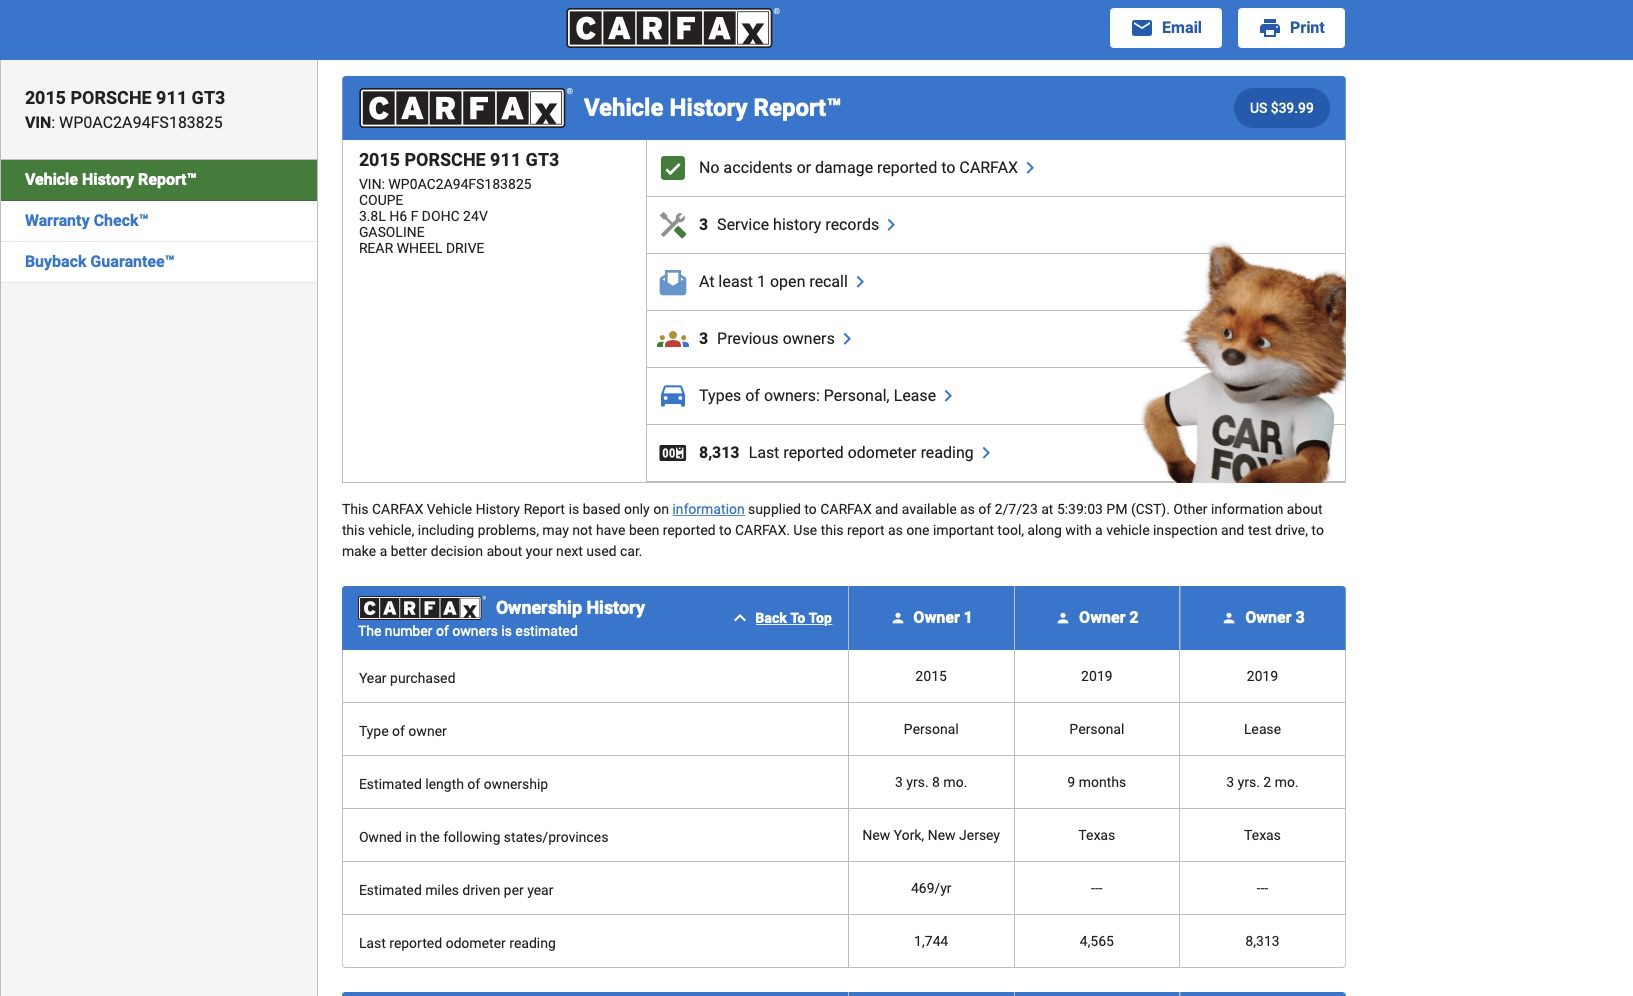The height and width of the screenshot is (996, 1633).
Task: Click the Print printer icon
Action: point(1270,28)
